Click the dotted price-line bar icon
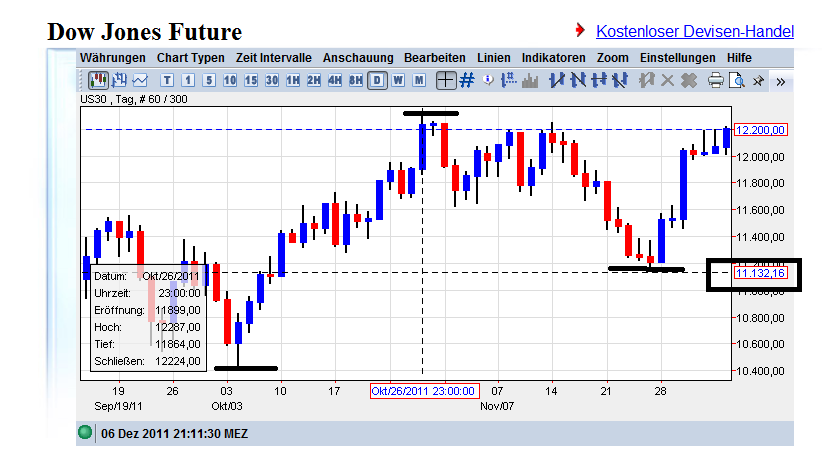 (x=509, y=81)
